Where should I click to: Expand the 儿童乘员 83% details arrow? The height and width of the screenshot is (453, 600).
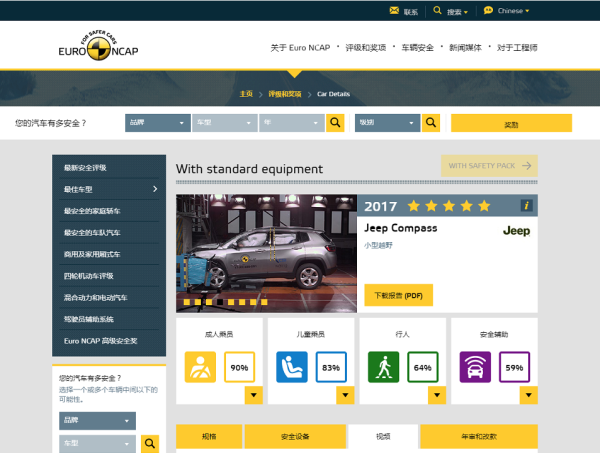pyautogui.click(x=345, y=395)
